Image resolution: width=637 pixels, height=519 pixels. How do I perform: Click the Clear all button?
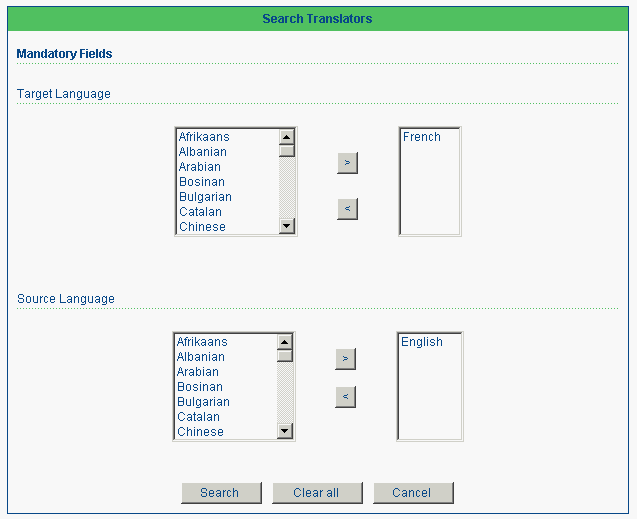coord(317,493)
